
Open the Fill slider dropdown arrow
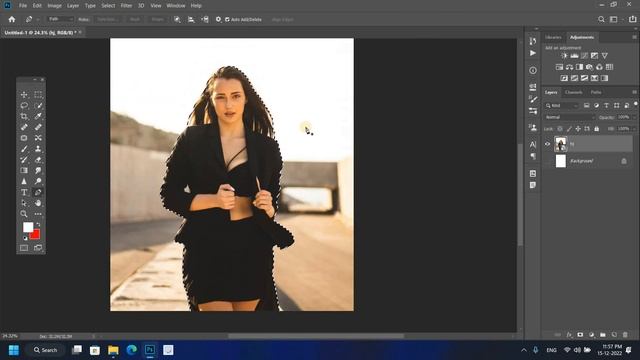[633, 129]
